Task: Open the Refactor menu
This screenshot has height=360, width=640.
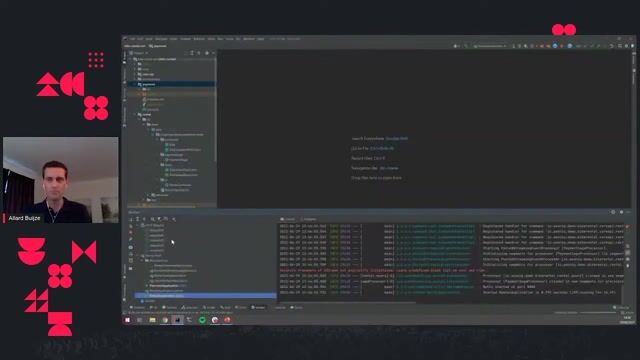Action: coord(199,39)
